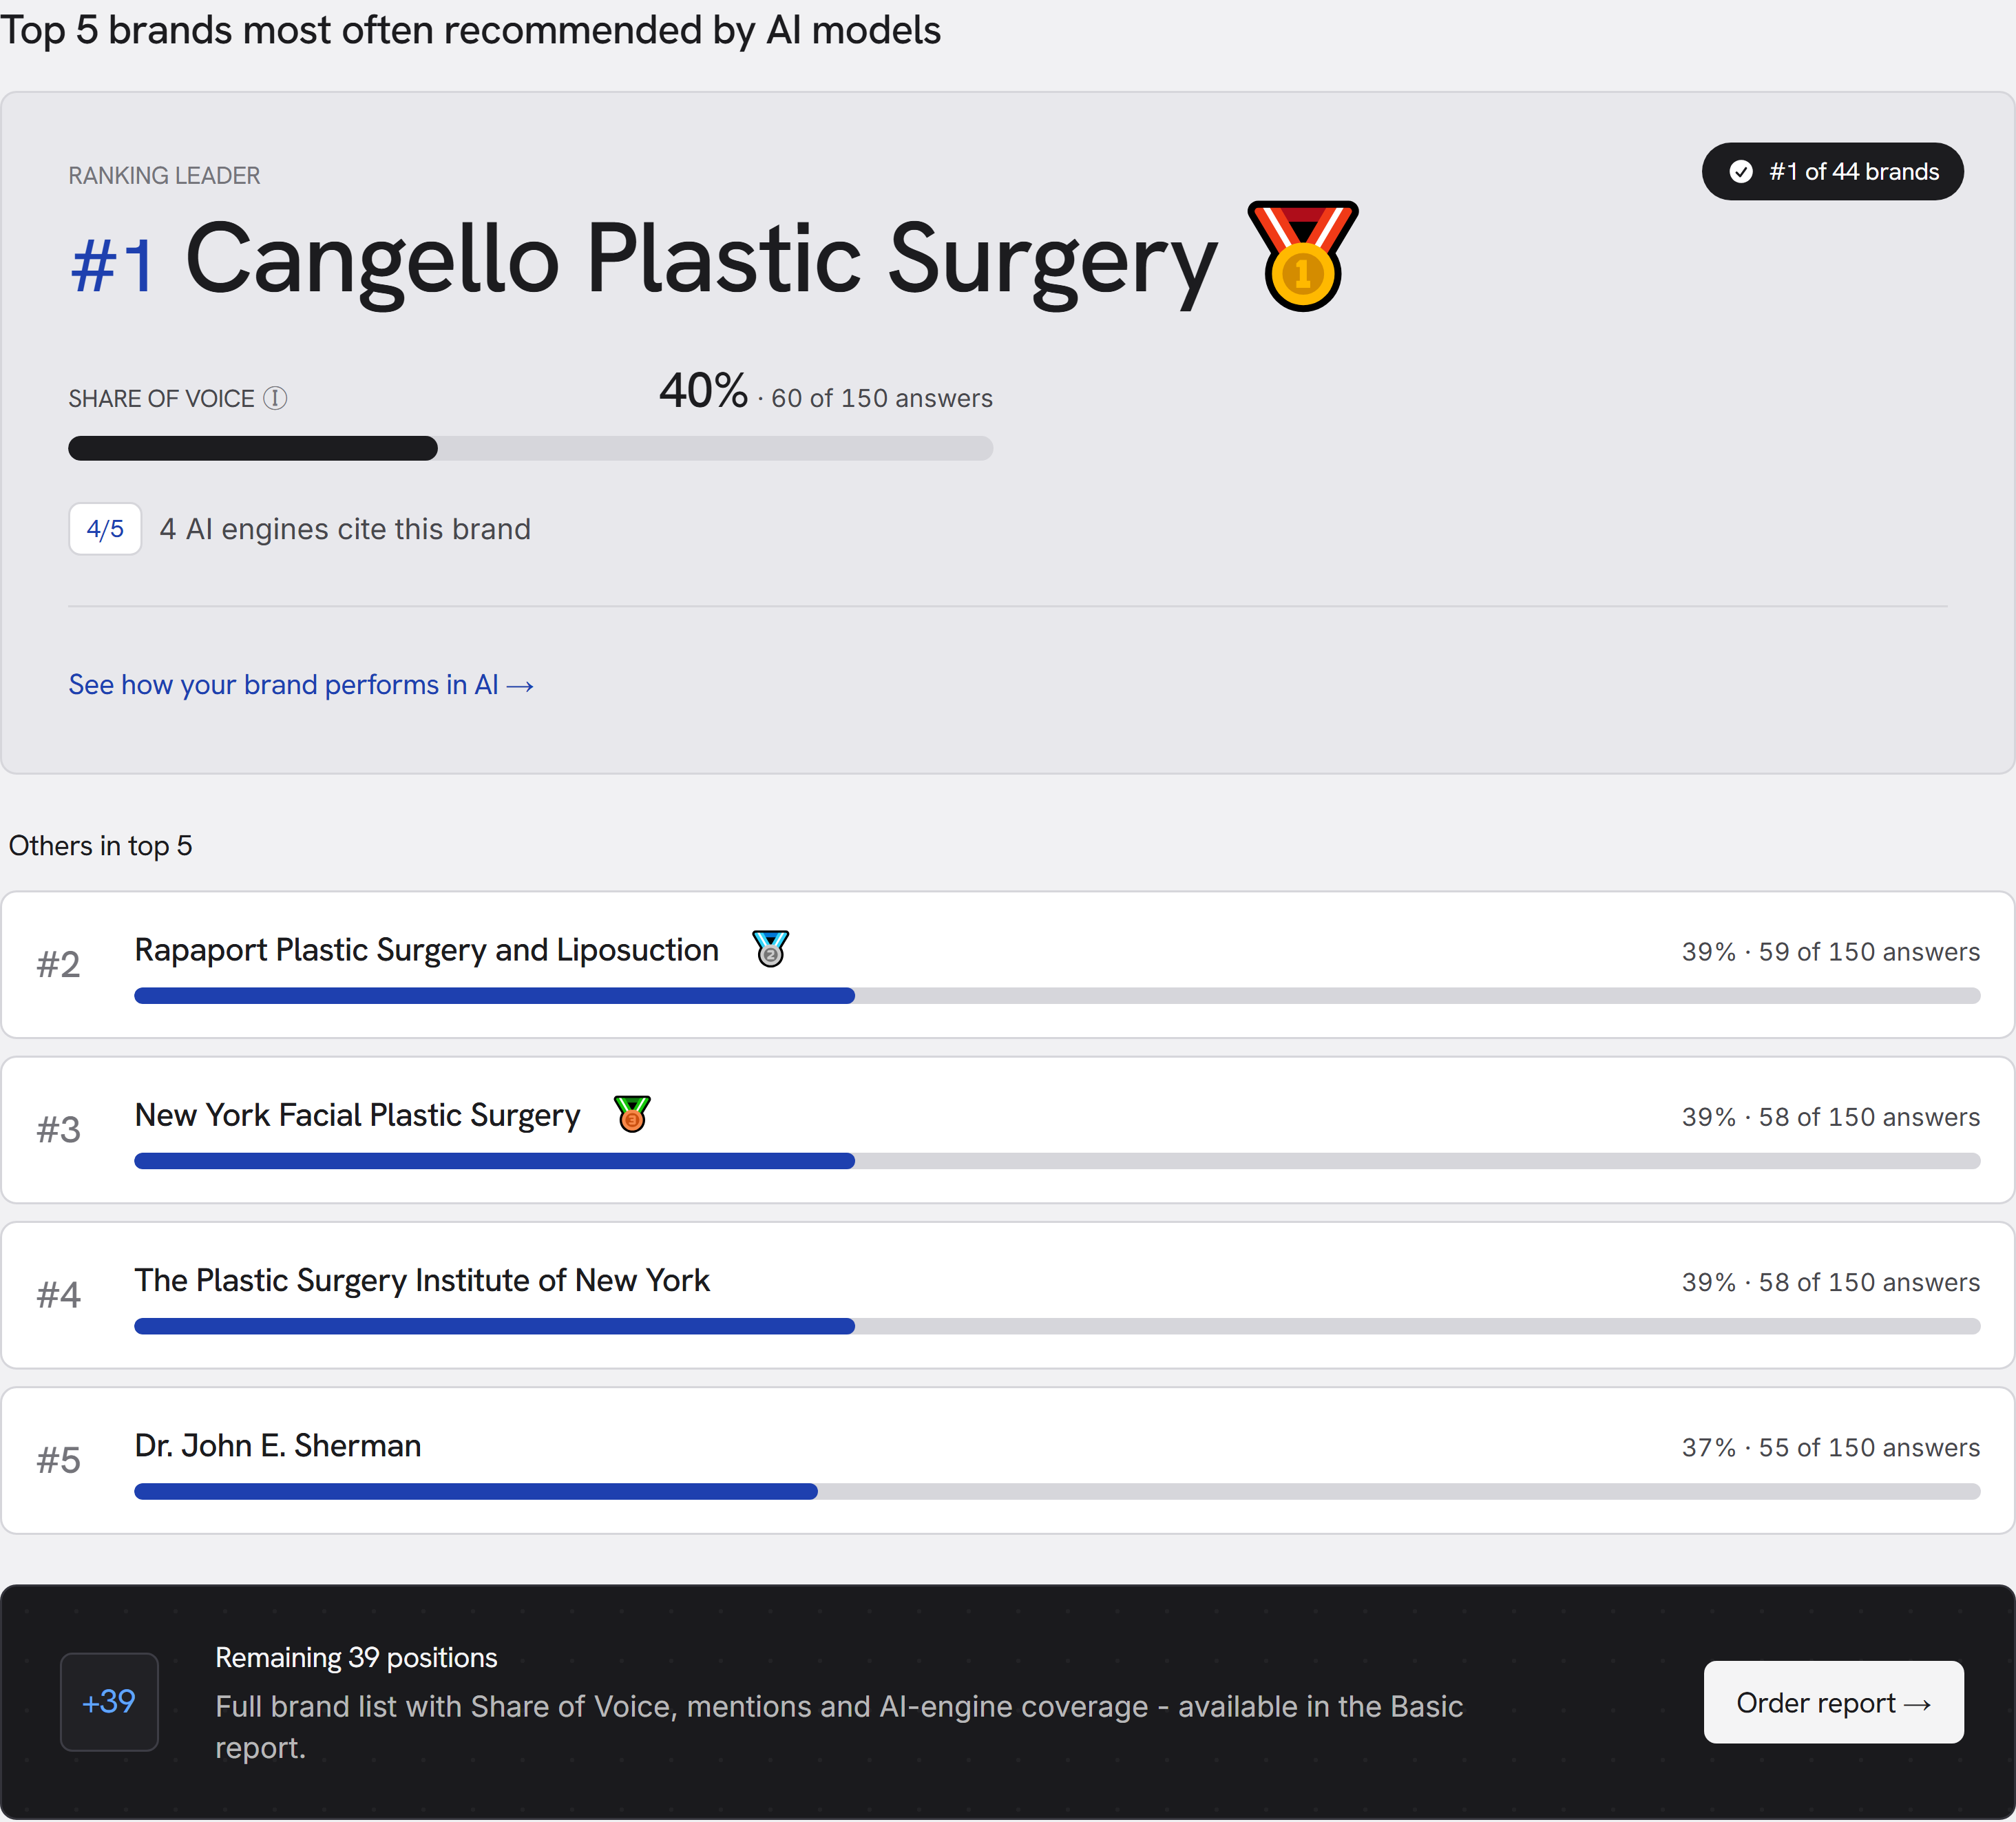
Task: Click the Share of Voice info icon
Action: (275, 398)
